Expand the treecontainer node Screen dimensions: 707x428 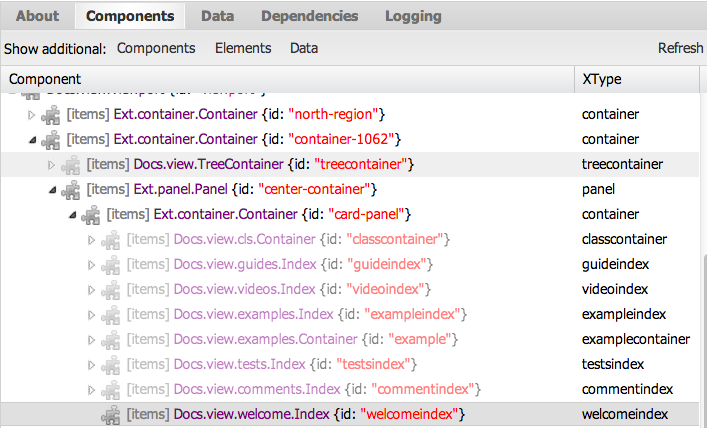[x=51, y=165]
